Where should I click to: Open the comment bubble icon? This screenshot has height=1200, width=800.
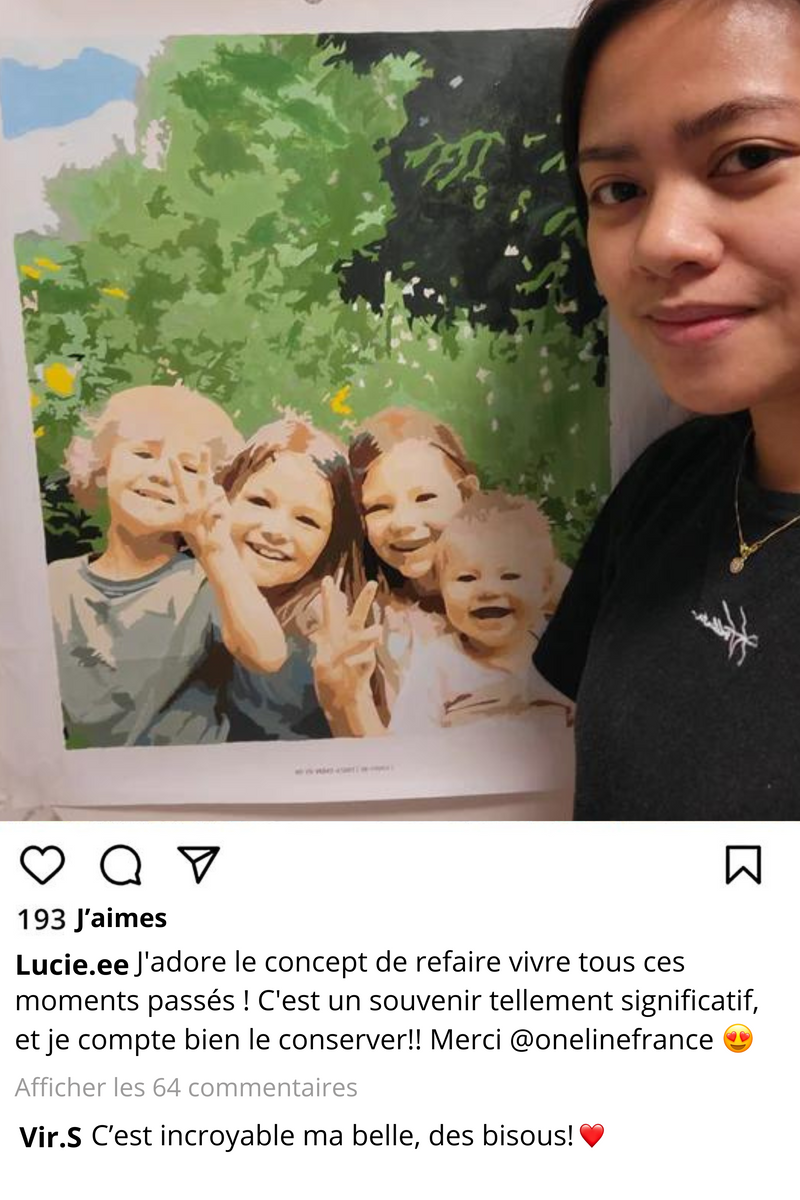[x=121, y=865]
